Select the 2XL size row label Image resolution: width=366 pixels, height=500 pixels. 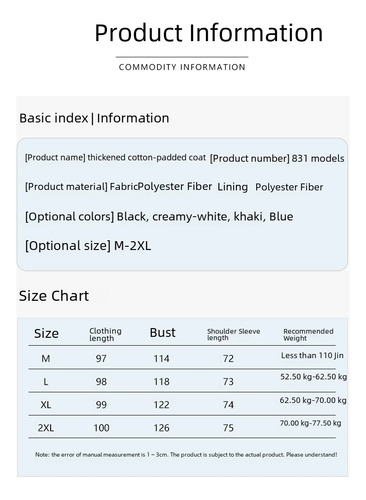tap(46, 428)
